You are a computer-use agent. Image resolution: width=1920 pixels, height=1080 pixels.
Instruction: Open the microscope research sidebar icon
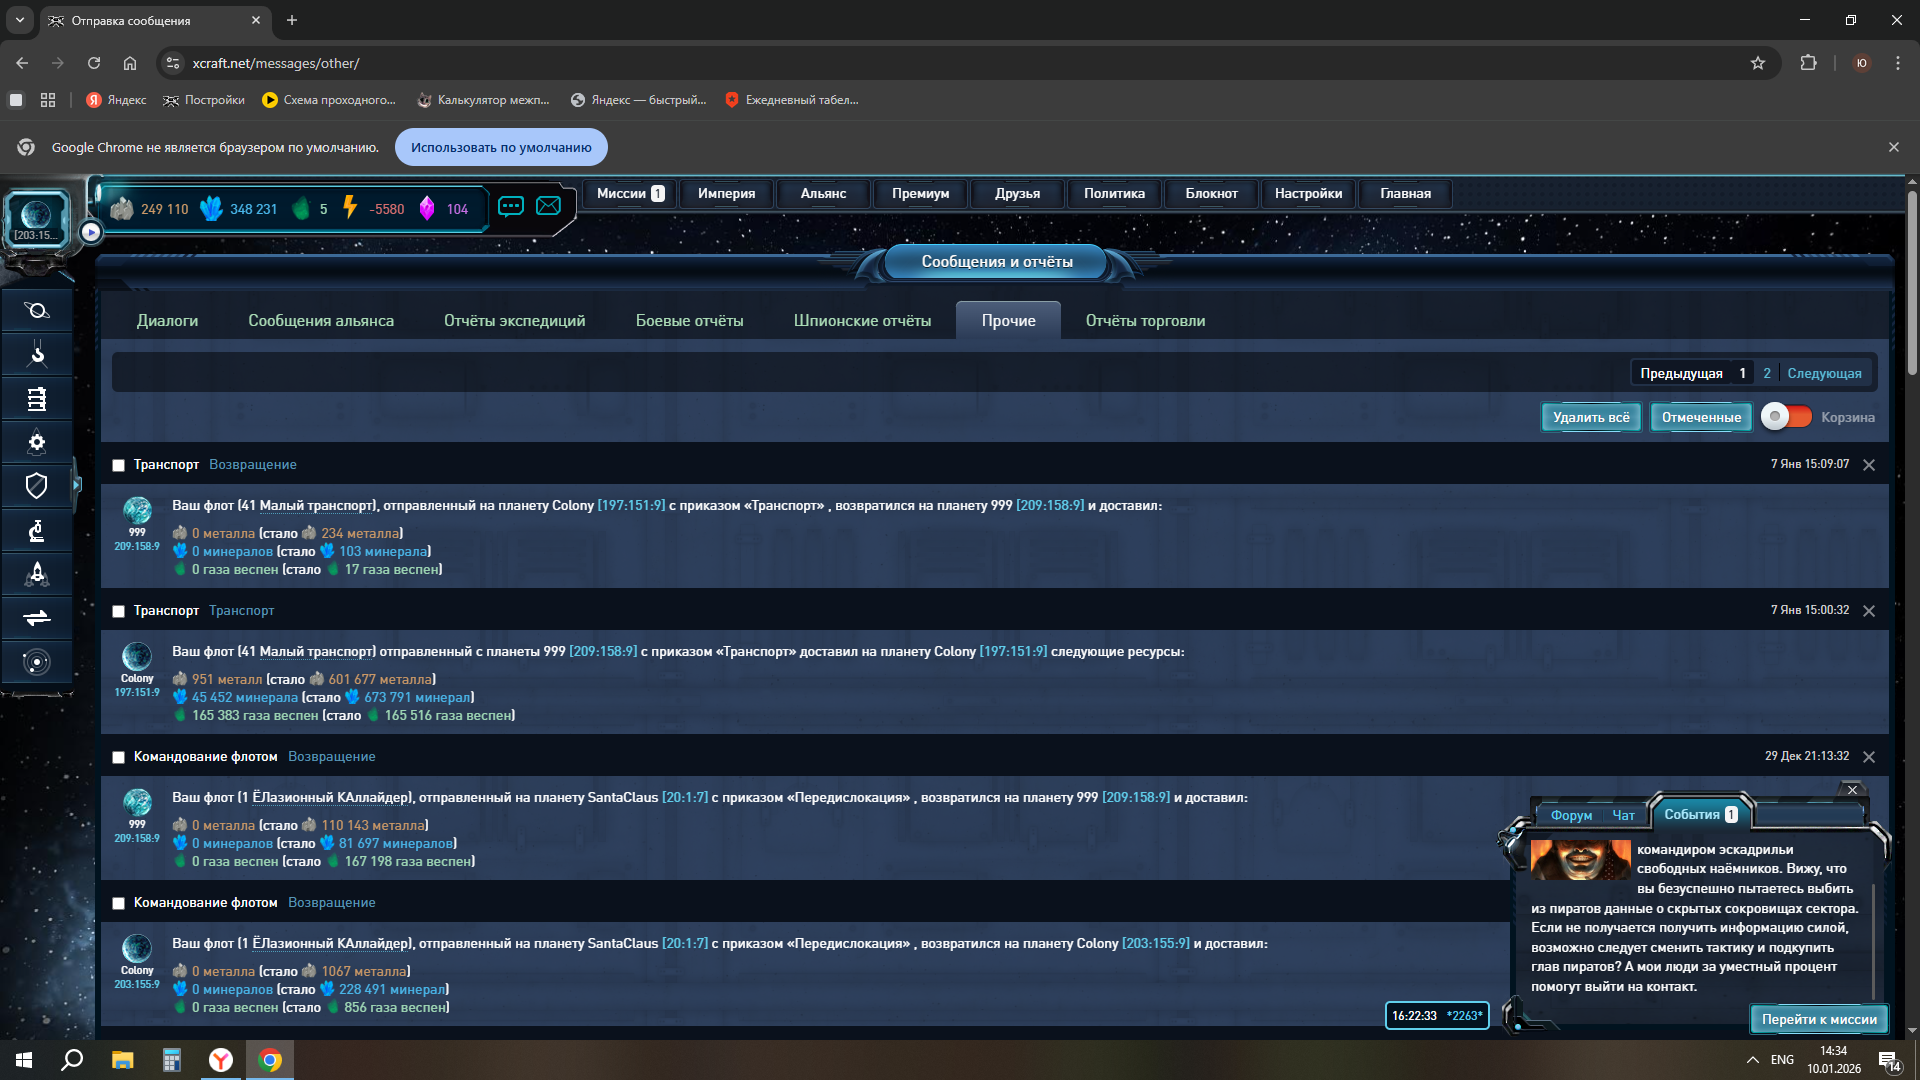click(37, 530)
